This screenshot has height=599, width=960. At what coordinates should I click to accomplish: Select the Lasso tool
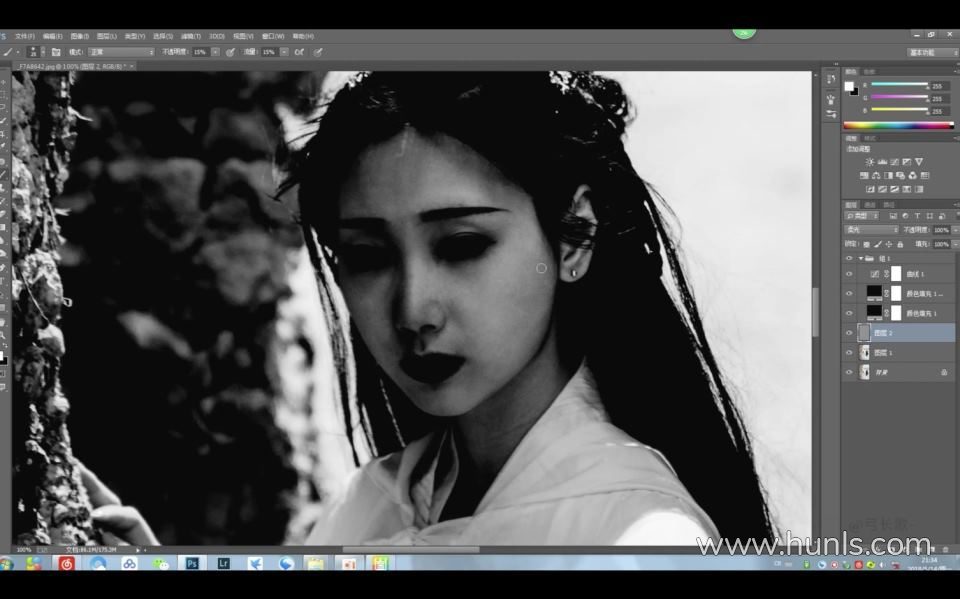4,108
